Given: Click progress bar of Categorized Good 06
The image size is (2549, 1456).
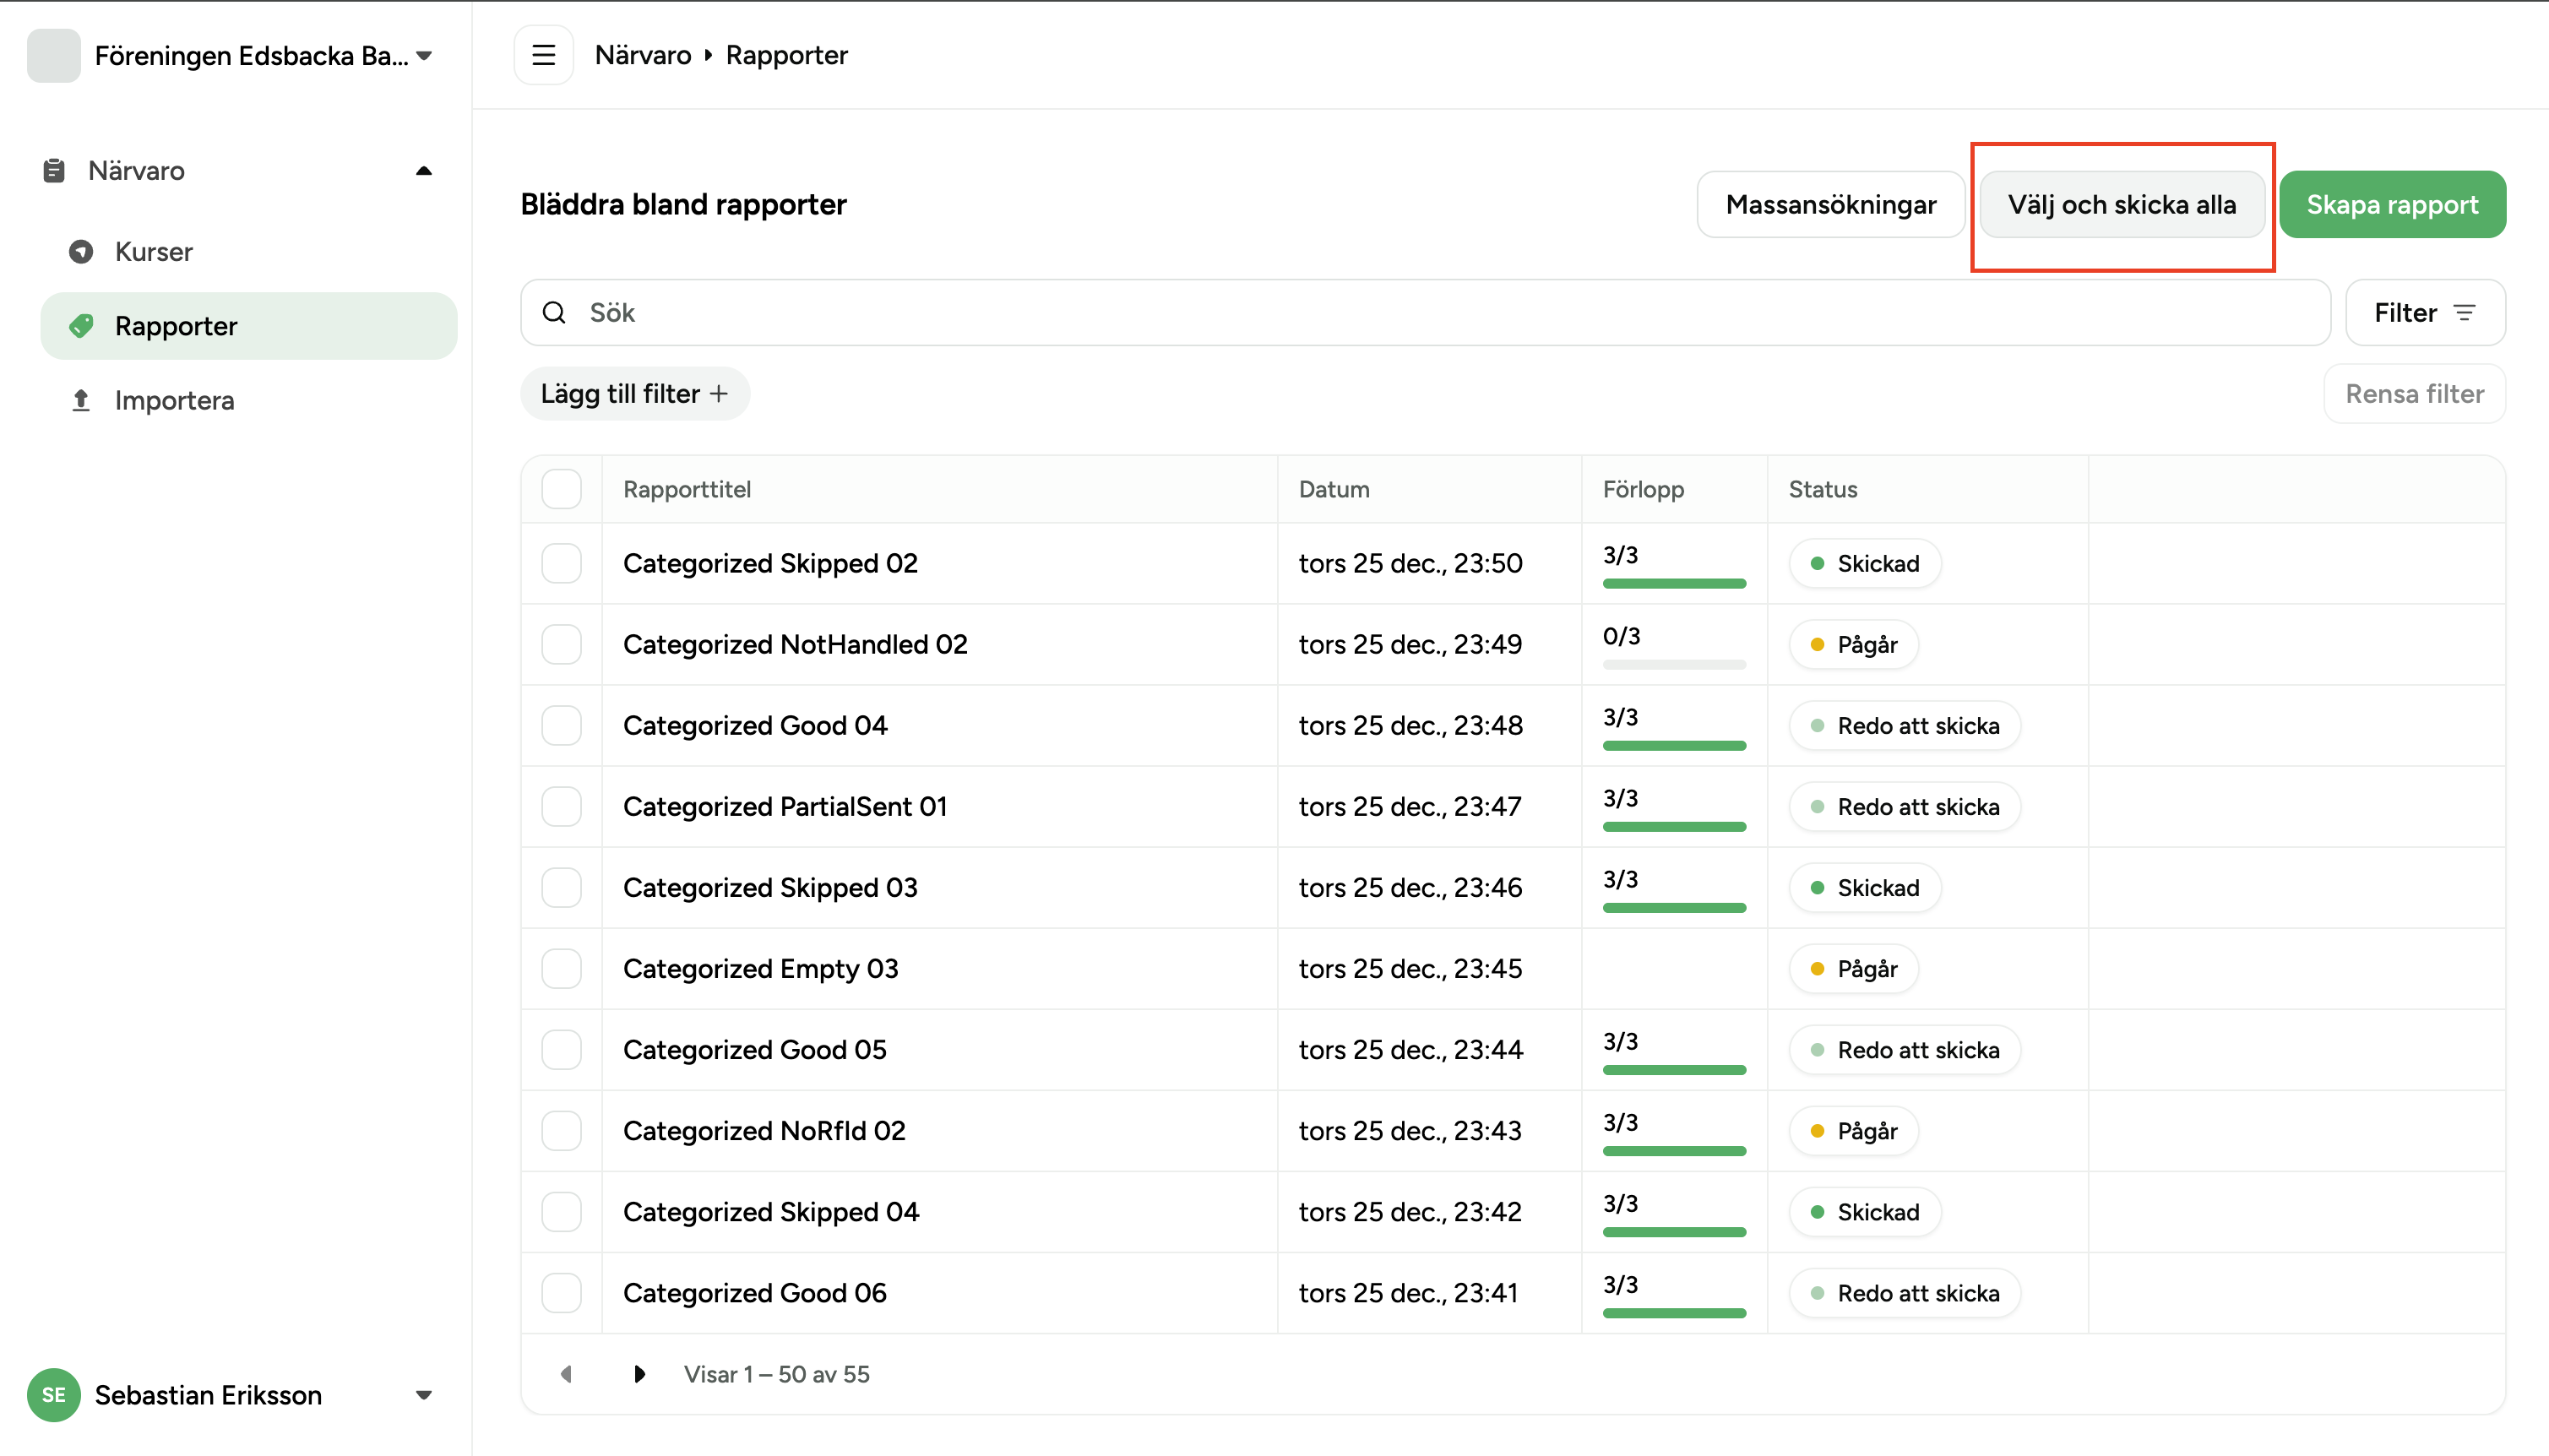Looking at the screenshot, I should (x=1674, y=1313).
